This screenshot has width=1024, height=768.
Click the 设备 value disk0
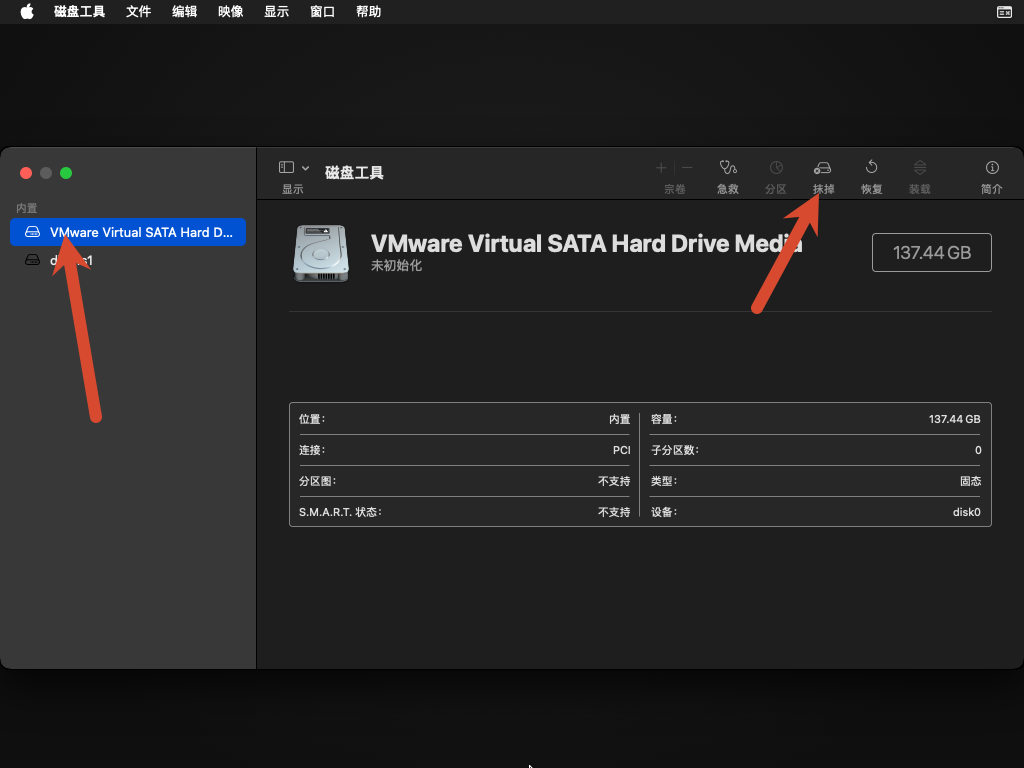pyautogui.click(x=967, y=512)
